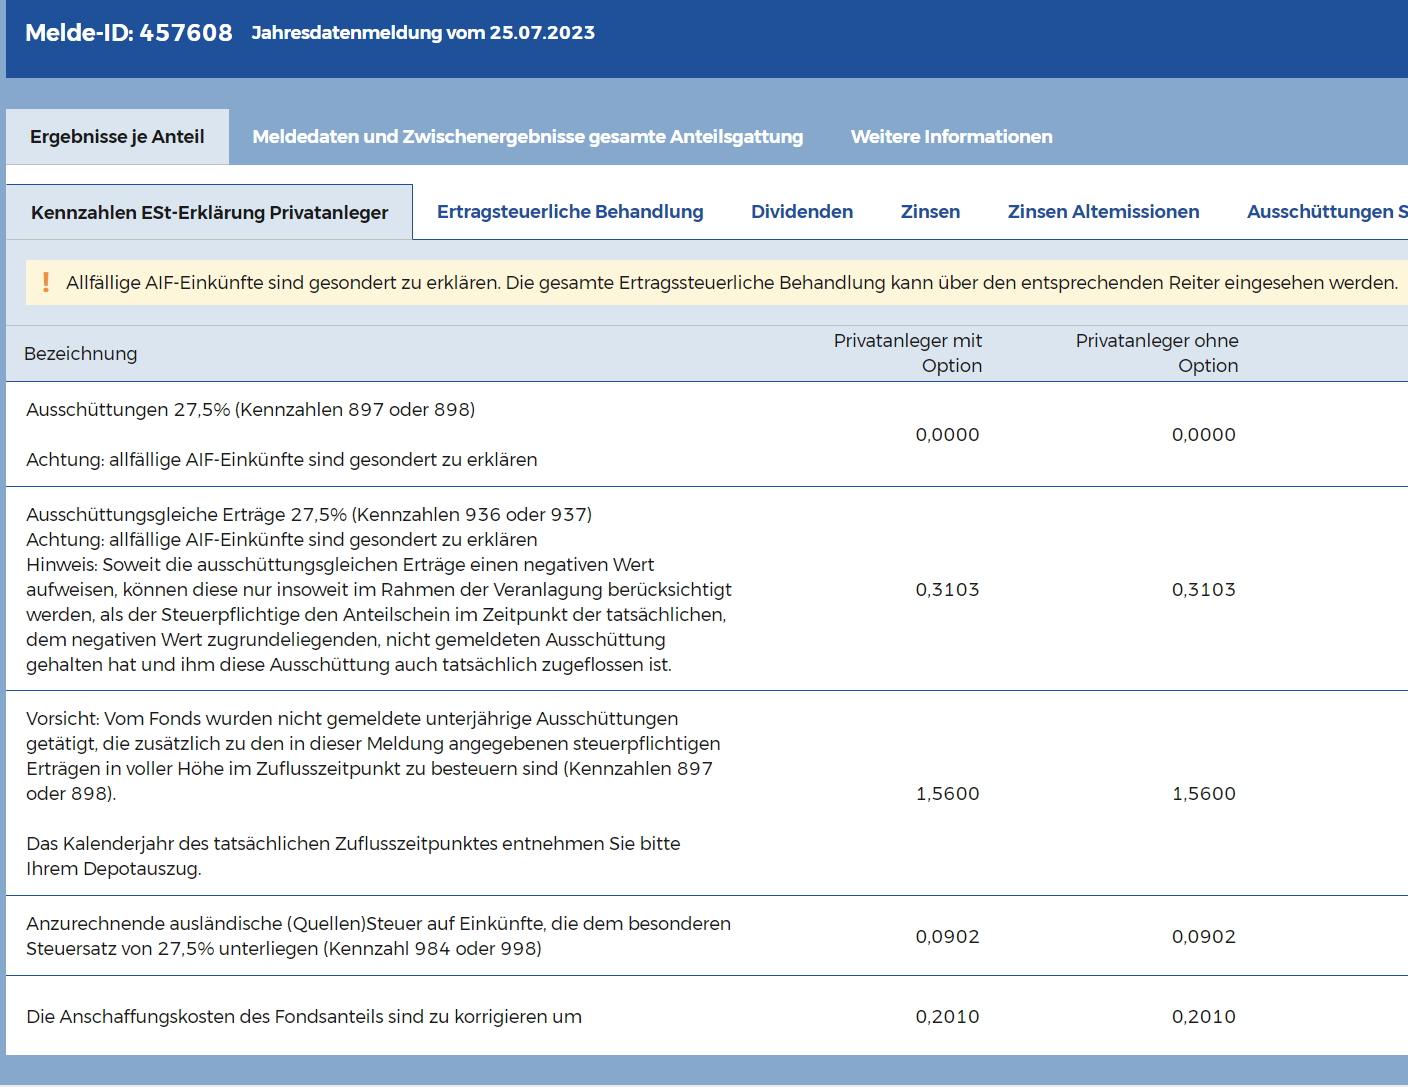Click the Privatanleger mit Option column header
The image size is (1408, 1087).
(x=907, y=353)
